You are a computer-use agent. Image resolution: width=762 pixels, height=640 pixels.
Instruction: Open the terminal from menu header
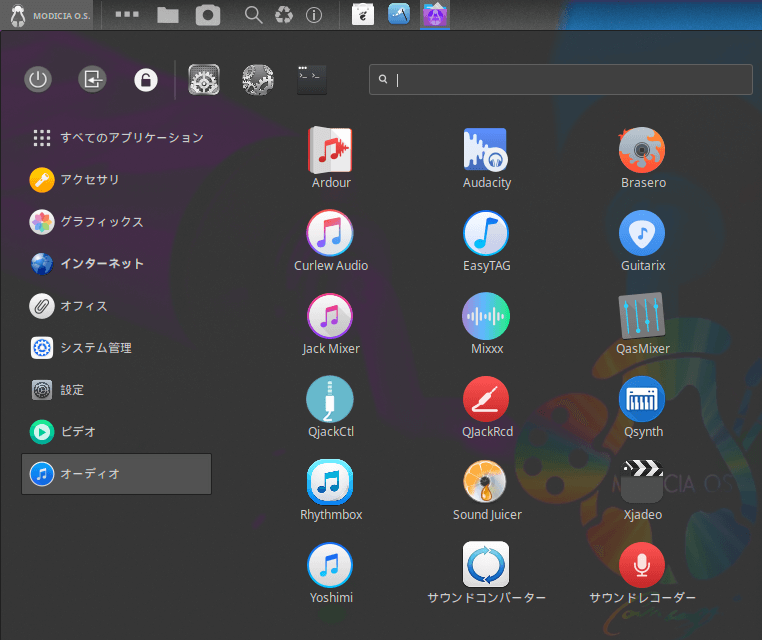click(x=312, y=80)
